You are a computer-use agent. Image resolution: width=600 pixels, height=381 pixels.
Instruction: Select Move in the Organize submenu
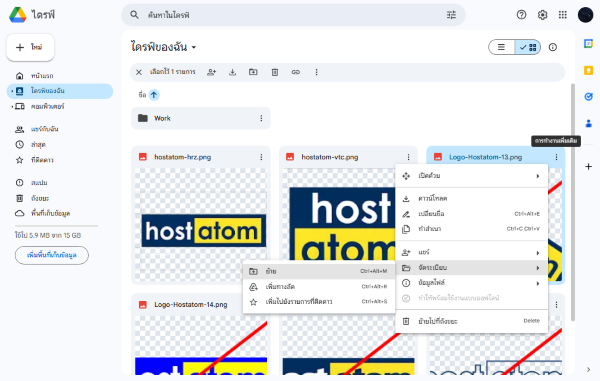point(319,271)
